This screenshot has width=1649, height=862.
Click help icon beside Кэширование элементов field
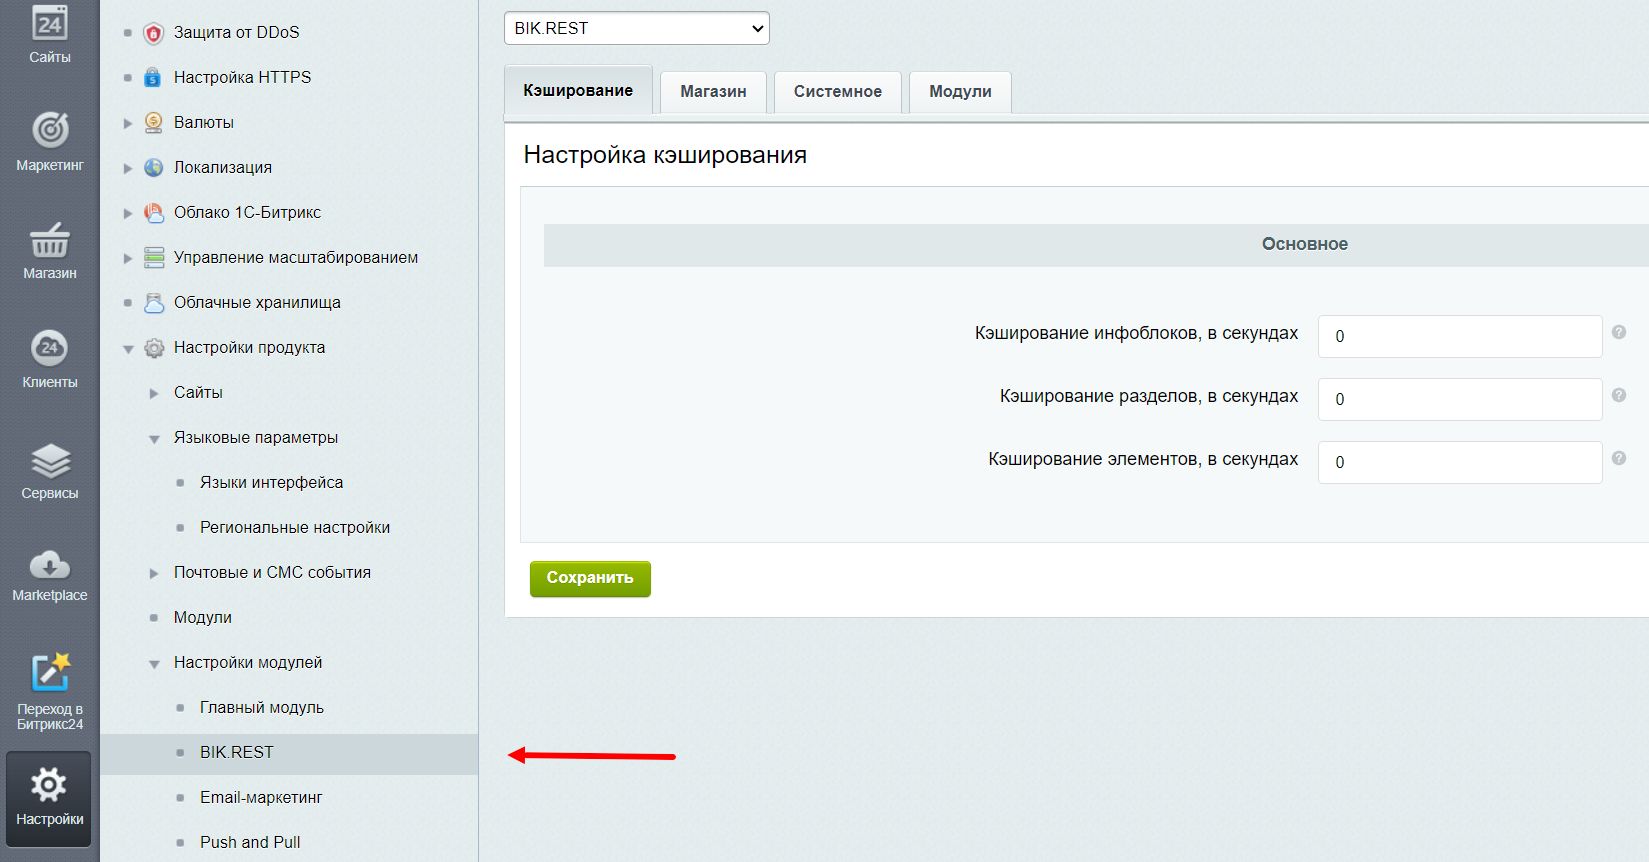(1618, 458)
